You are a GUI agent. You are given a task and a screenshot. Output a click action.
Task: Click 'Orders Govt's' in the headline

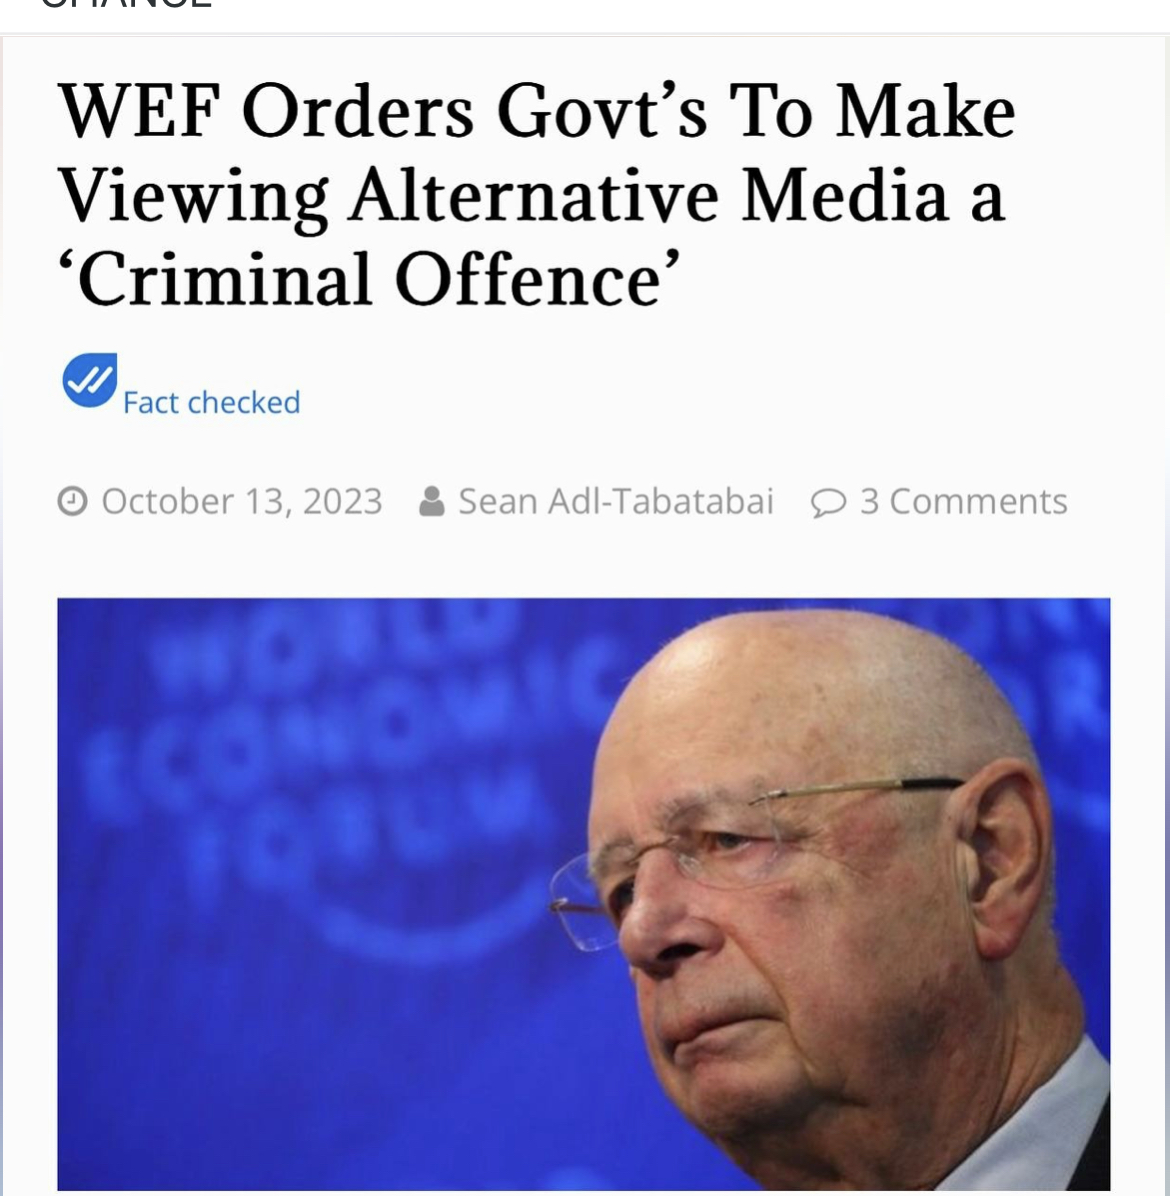474,111
